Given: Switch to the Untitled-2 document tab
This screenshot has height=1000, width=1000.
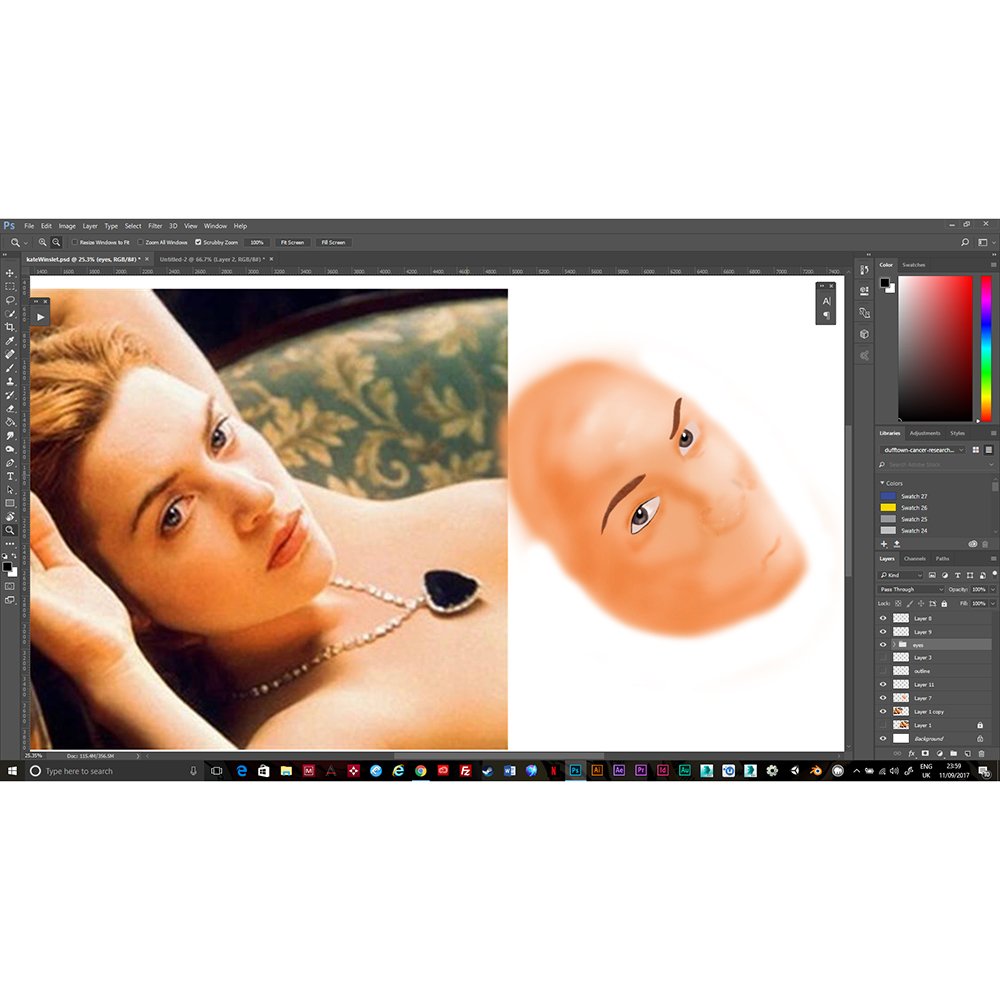Looking at the screenshot, I should 211,260.
